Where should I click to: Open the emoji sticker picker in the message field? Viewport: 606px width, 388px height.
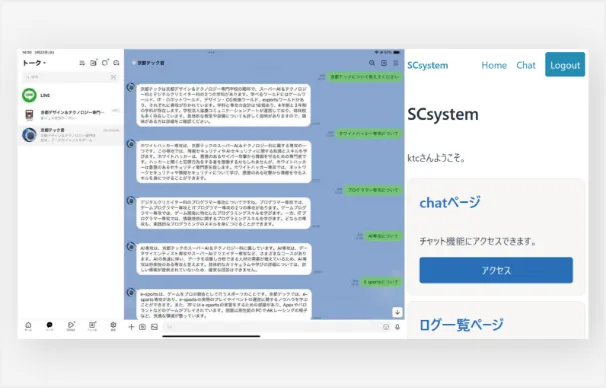point(386,327)
